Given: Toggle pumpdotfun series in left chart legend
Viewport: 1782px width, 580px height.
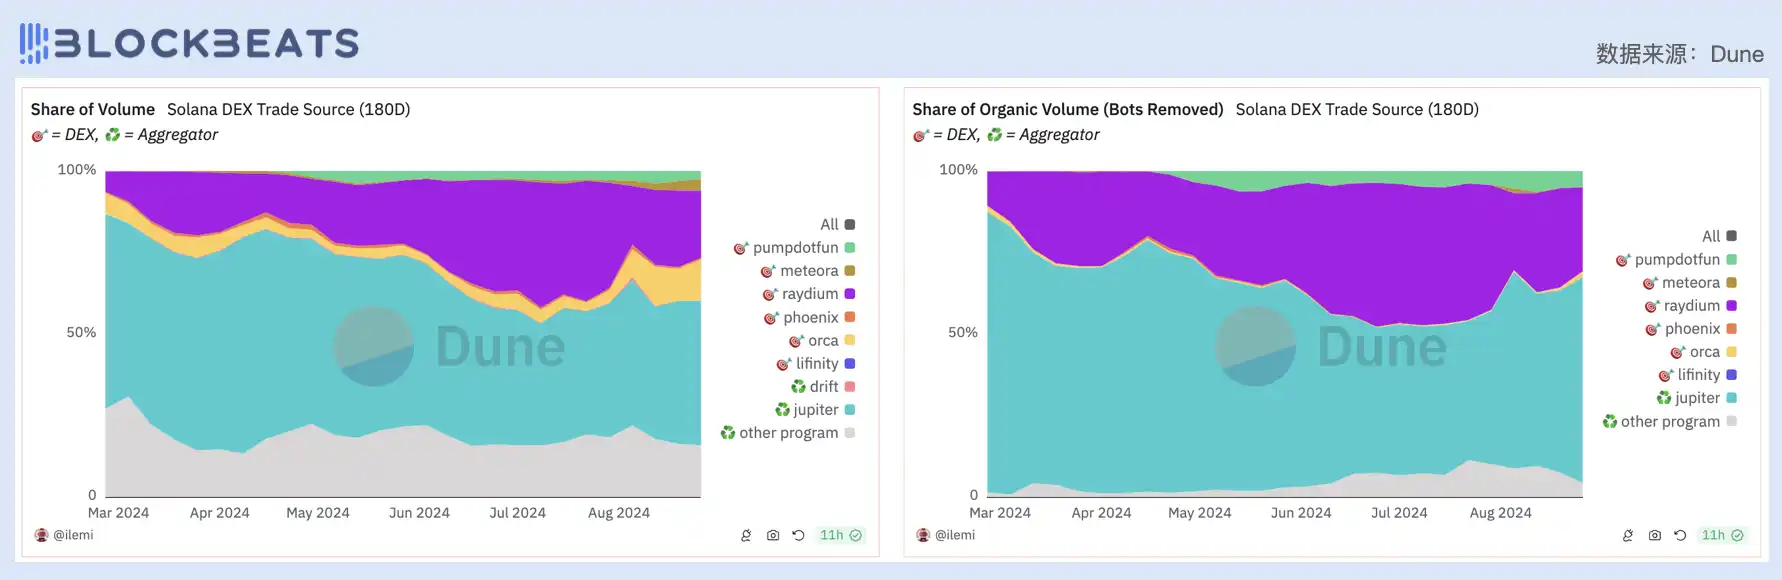Looking at the screenshot, I should 795,248.
